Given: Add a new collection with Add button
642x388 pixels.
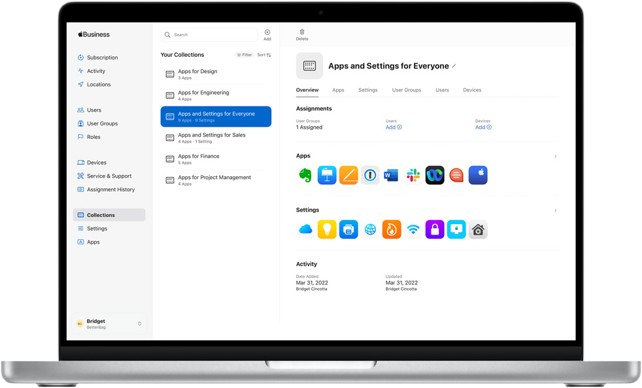Looking at the screenshot, I should point(267,34).
